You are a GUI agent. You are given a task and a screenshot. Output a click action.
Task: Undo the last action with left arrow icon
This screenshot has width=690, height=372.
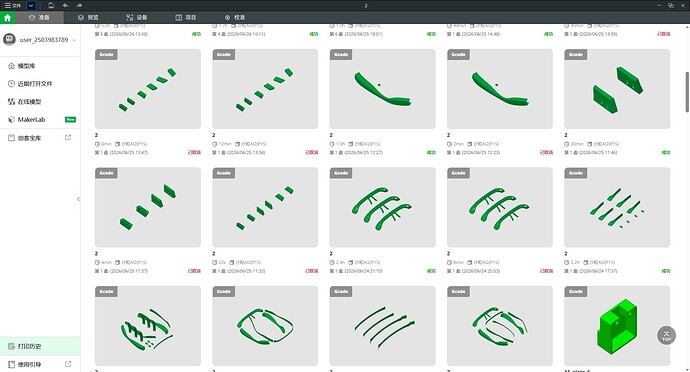click(65, 5)
